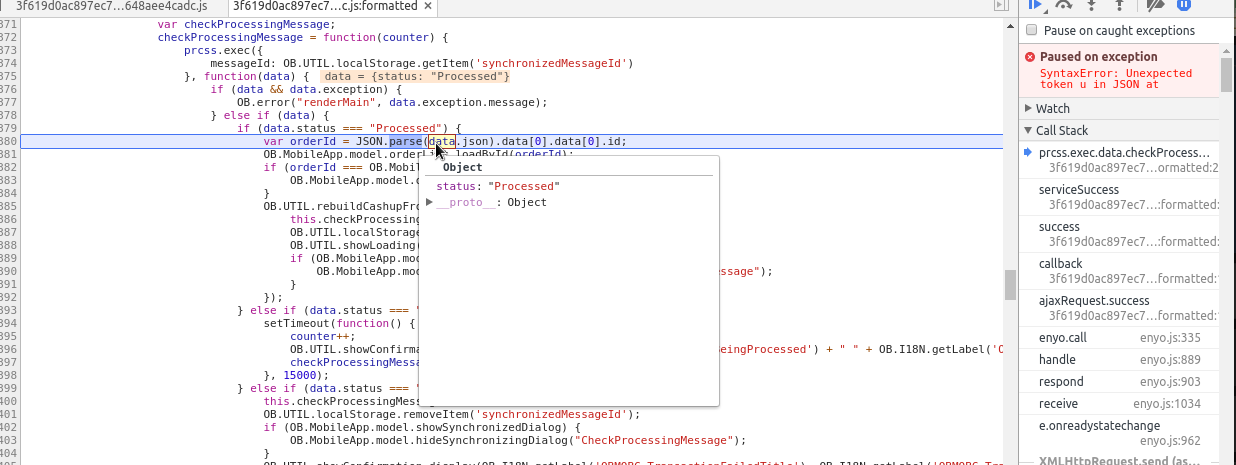Click the debugger sidebar collapse icon
Viewport: 1236px width, 465px height.
point(1001,6)
